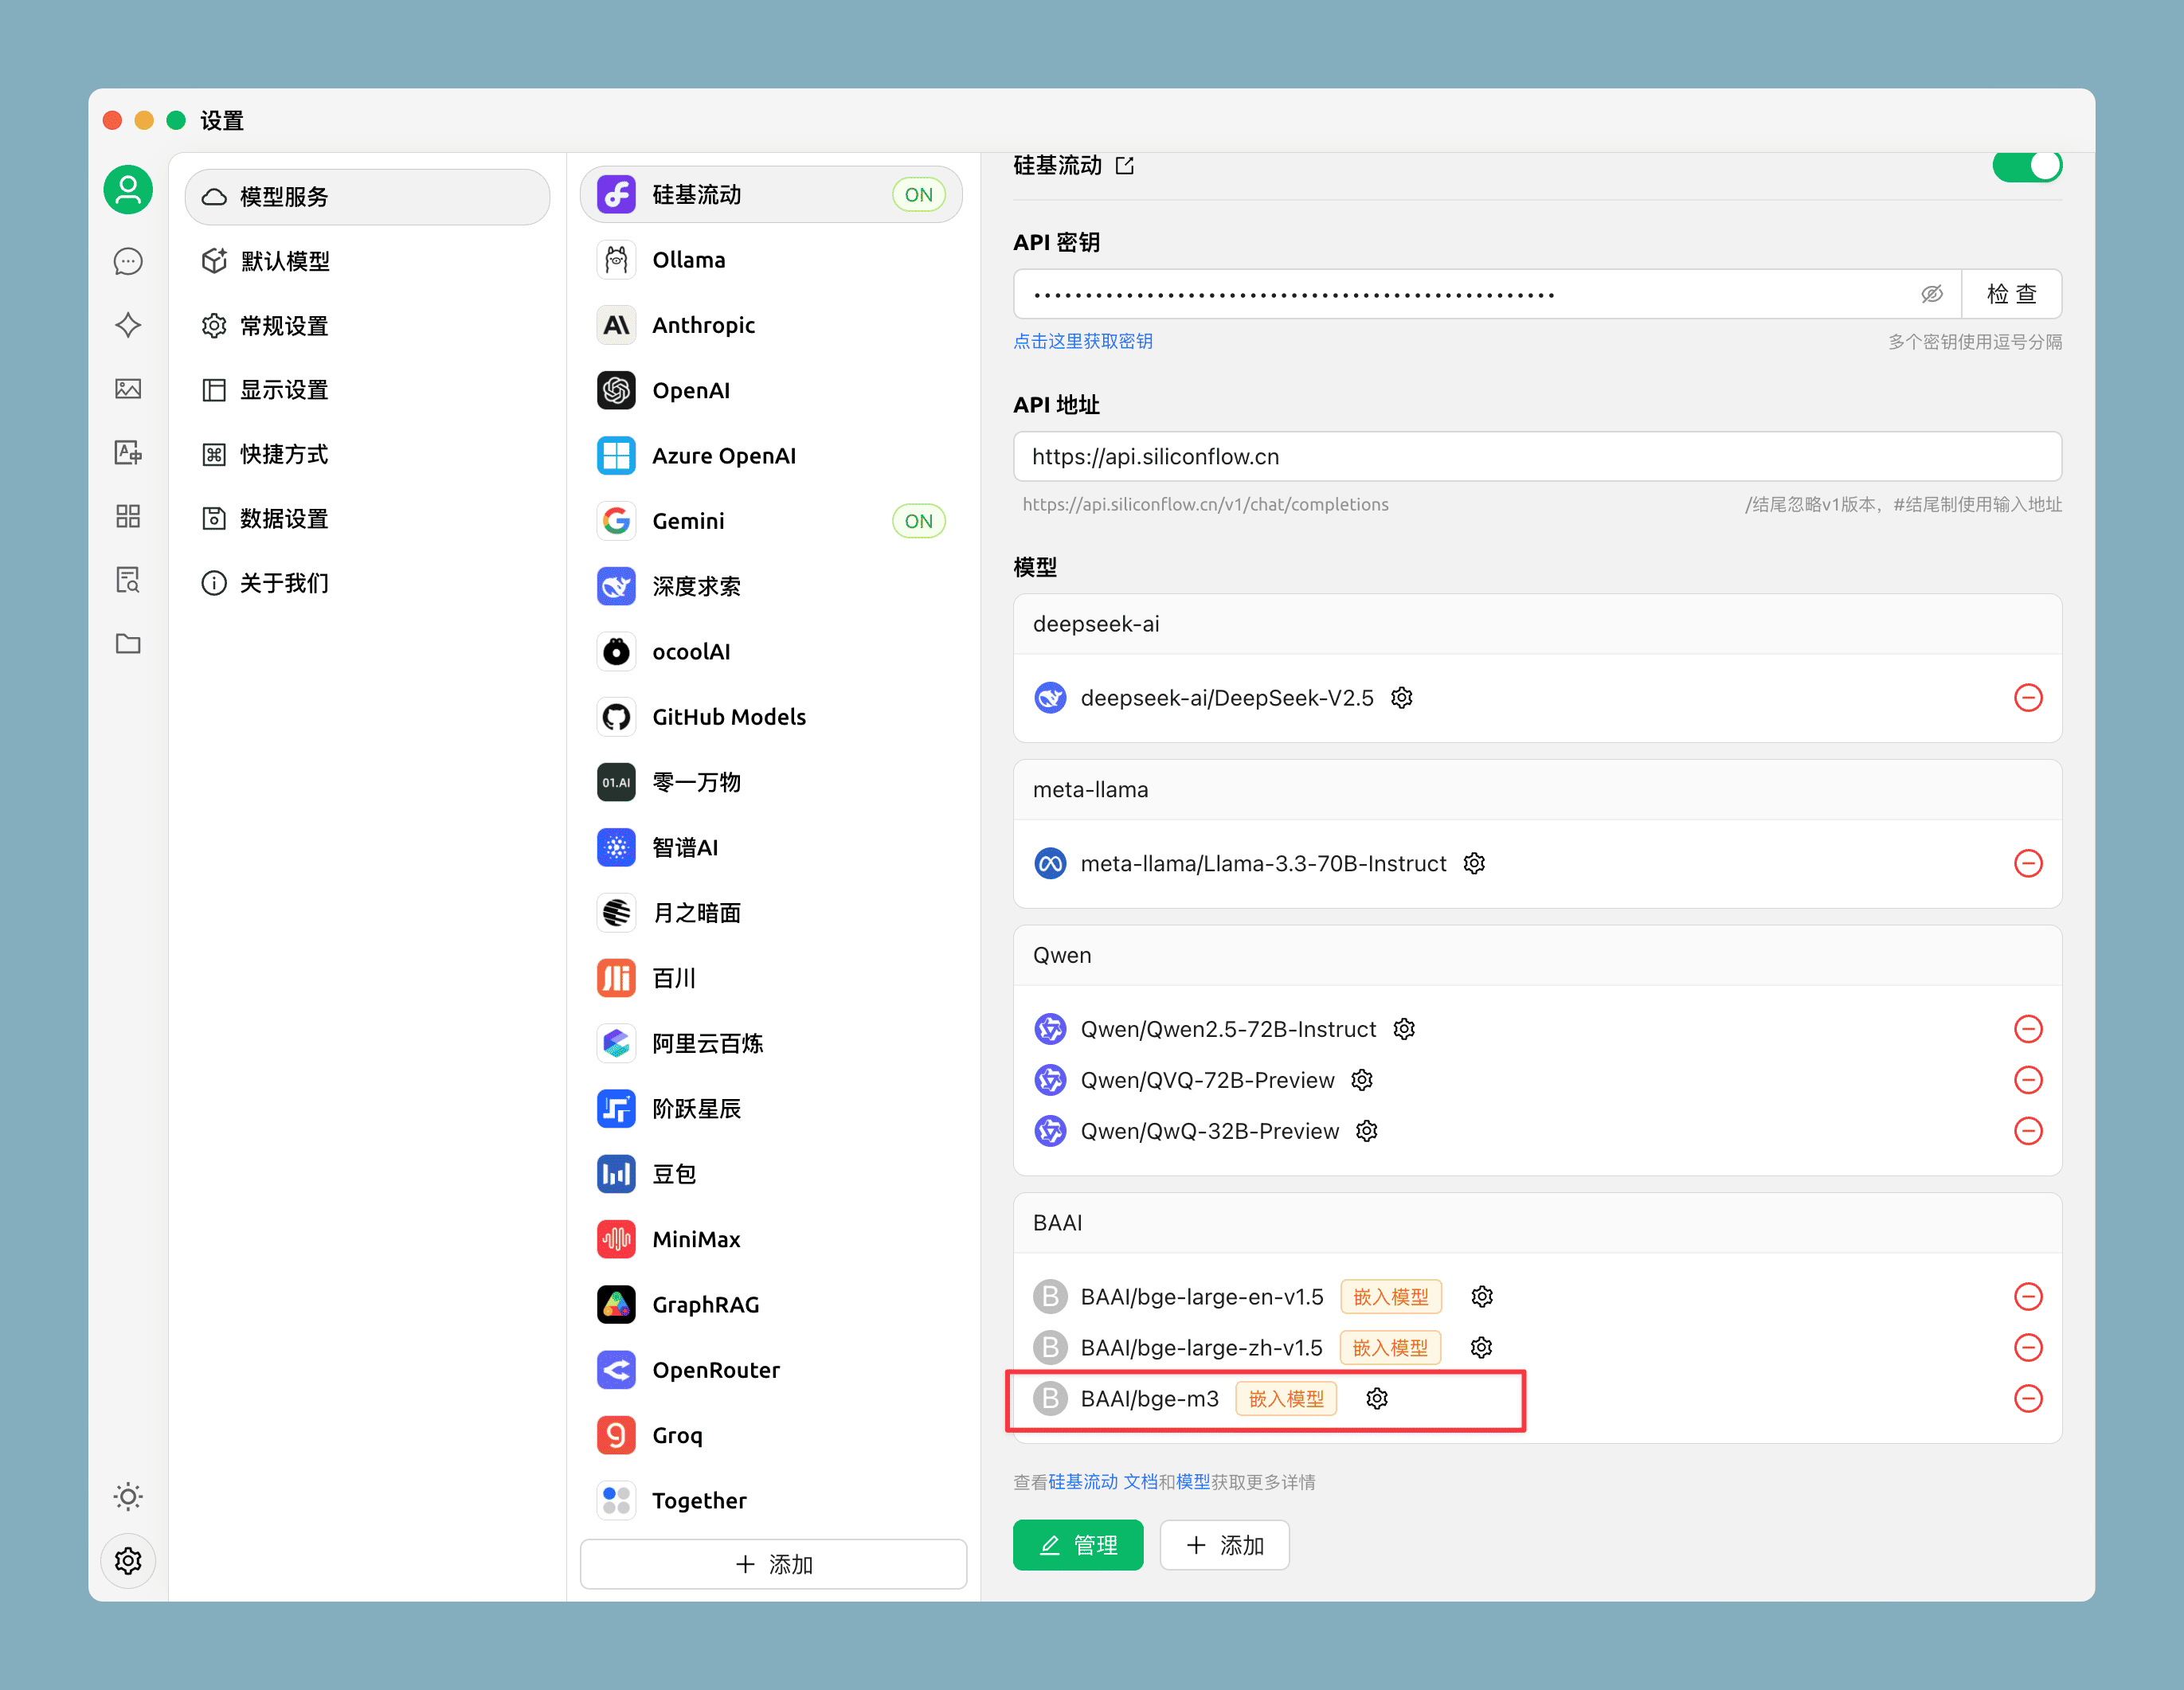This screenshot has height=1690, width=2184.
Task: Remove meta-llama/Llama-3.3-70B-Instruct model
Action: (2028, 863)
